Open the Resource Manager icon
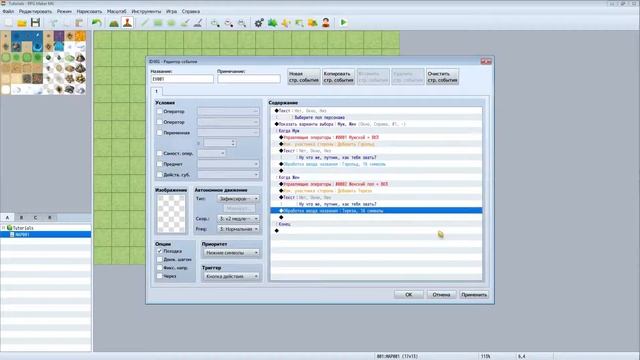Image resolution: width=640 pixels, height=360 pixels. tap(312, 23)
